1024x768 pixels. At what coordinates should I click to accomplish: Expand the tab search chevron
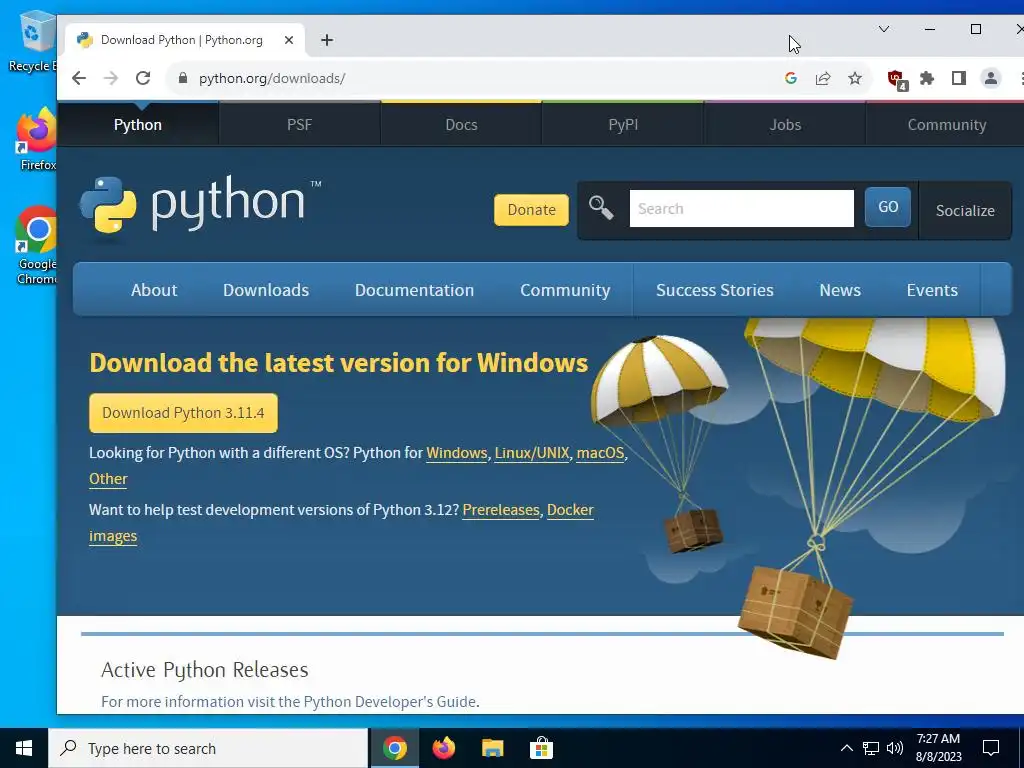point(884,29)
